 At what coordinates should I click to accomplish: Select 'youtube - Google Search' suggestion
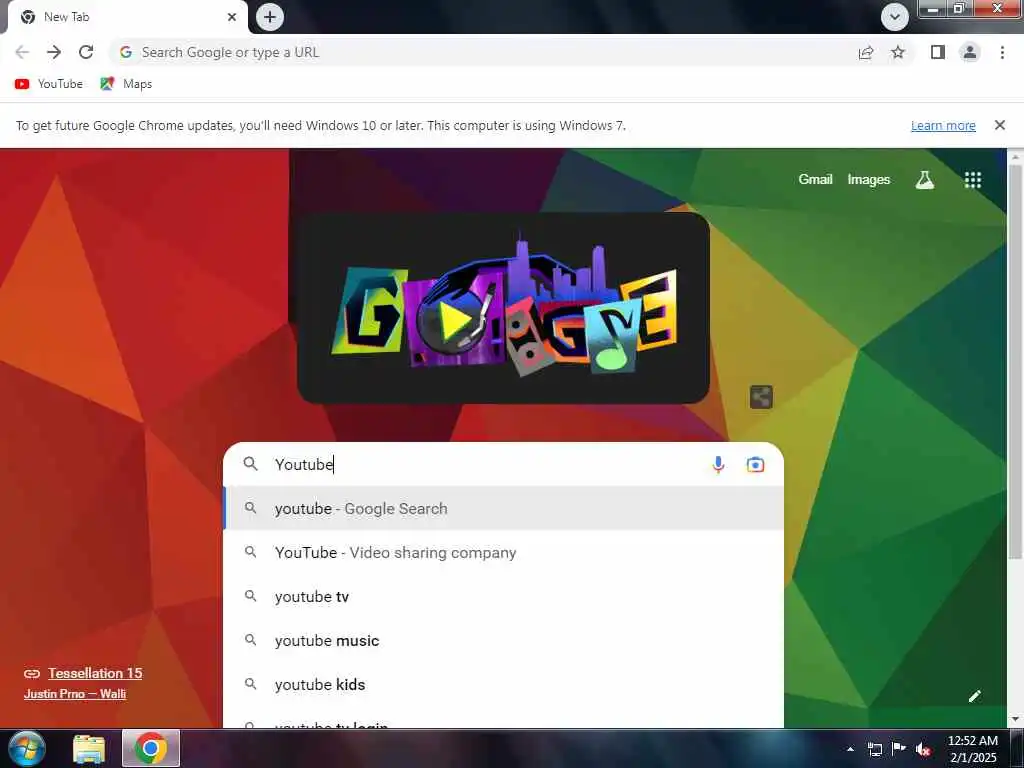[504, 508]
